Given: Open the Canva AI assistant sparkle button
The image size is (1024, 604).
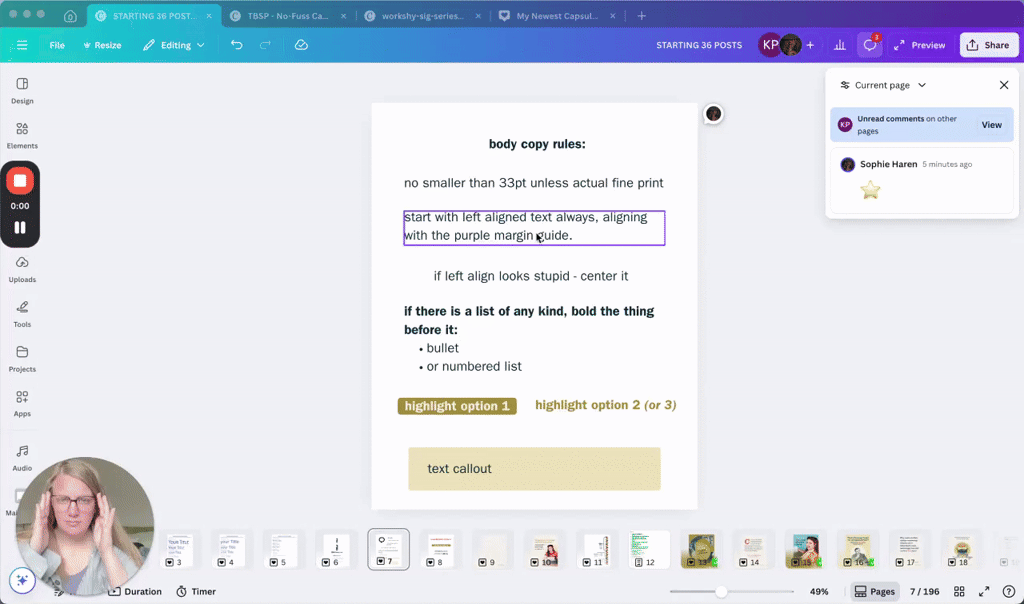Looking at the screenshot, I should 22,580.
